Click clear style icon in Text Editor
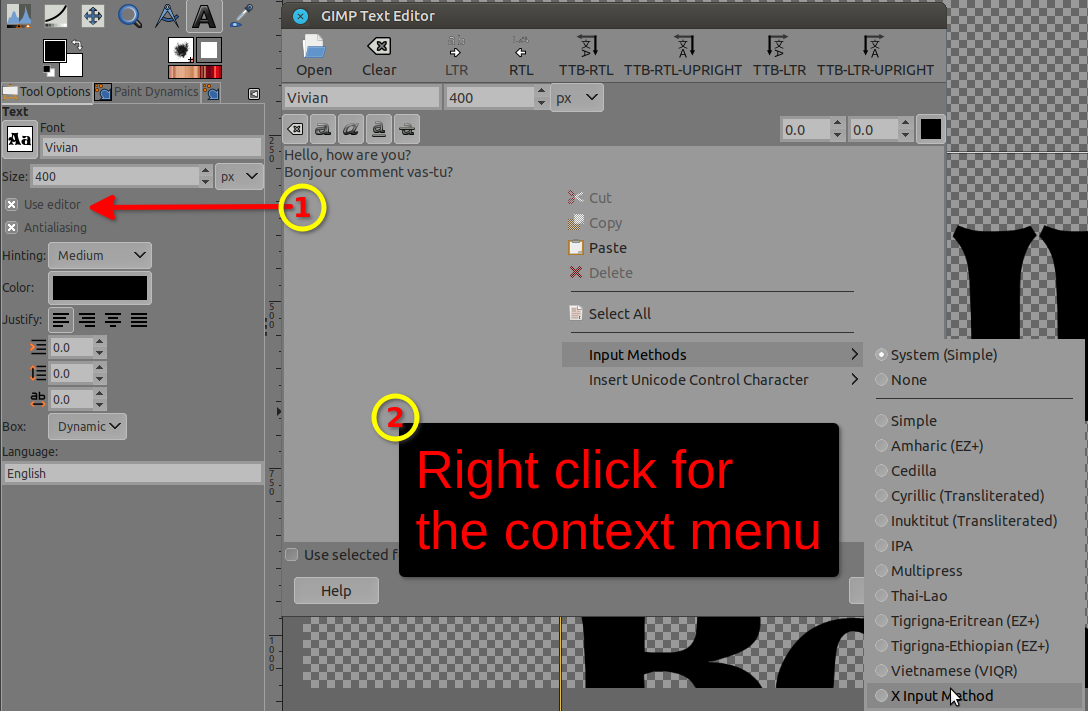This screenshot has width=1088, height=711. pyautogui.click(x=296, y=129)
